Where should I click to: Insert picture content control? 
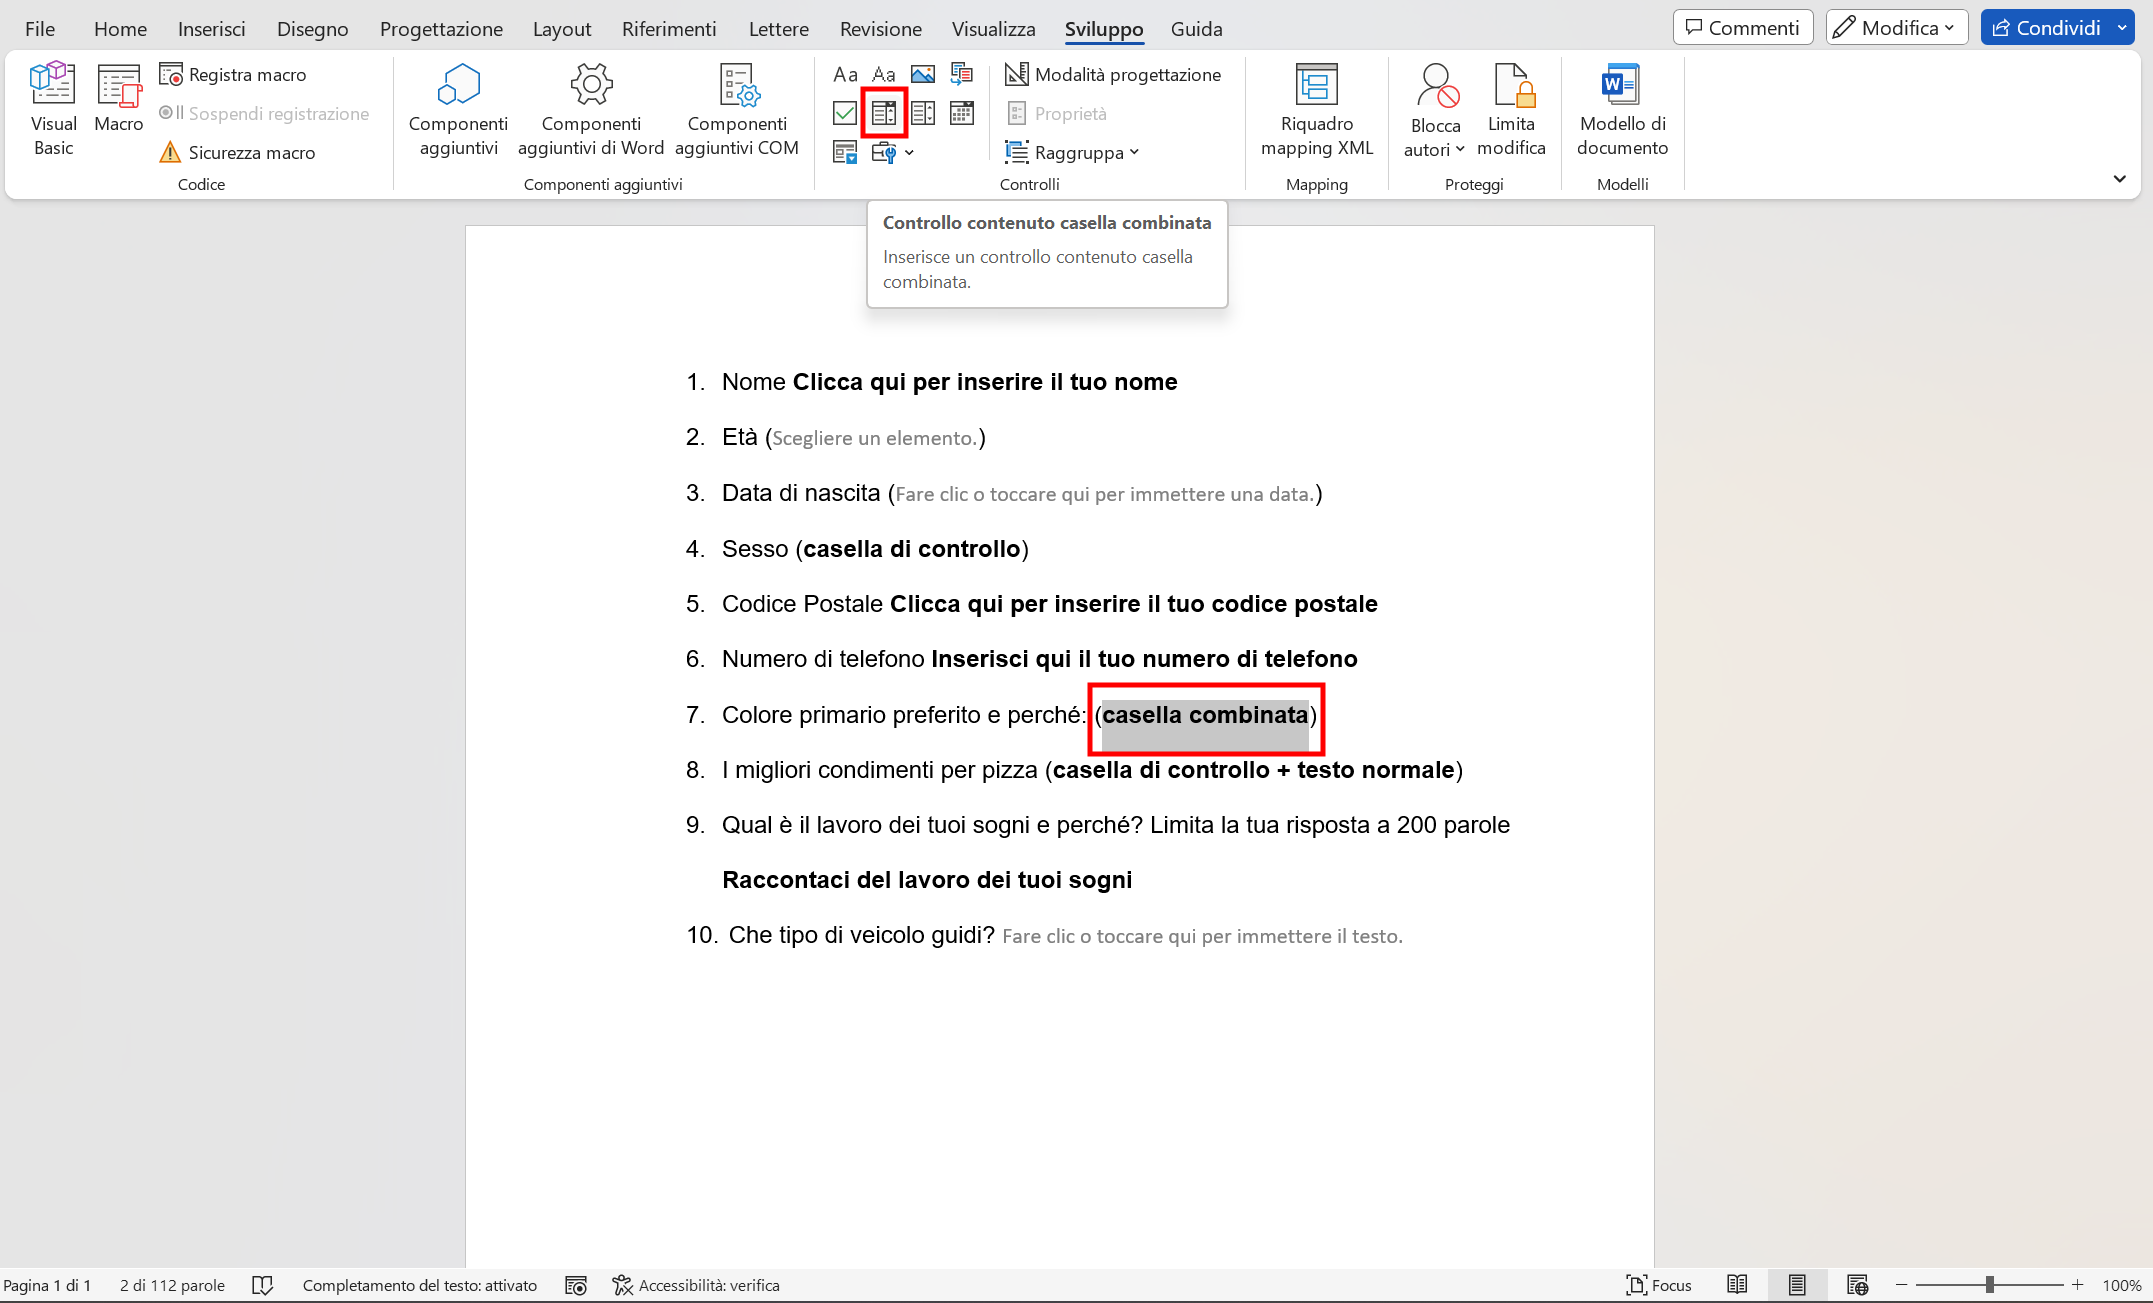pyautogui.click(x=923, y=74)
